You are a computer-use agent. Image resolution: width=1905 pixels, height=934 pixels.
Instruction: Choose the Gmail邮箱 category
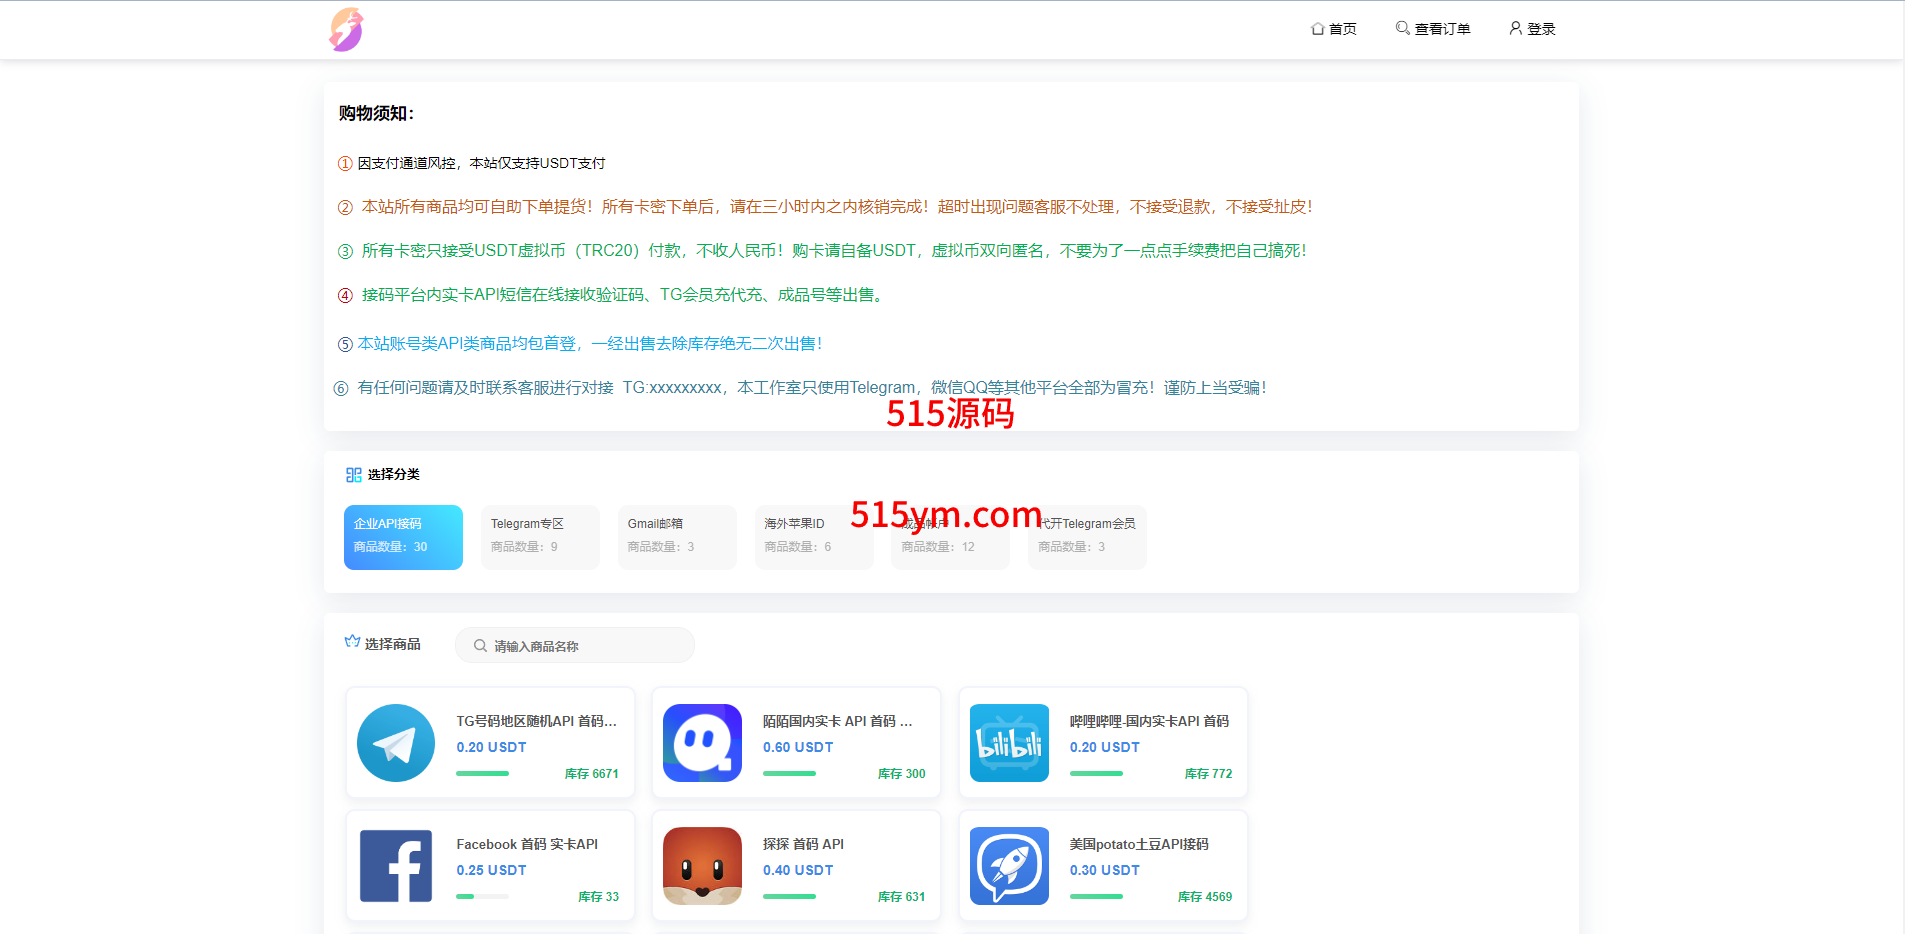[677, 537]
